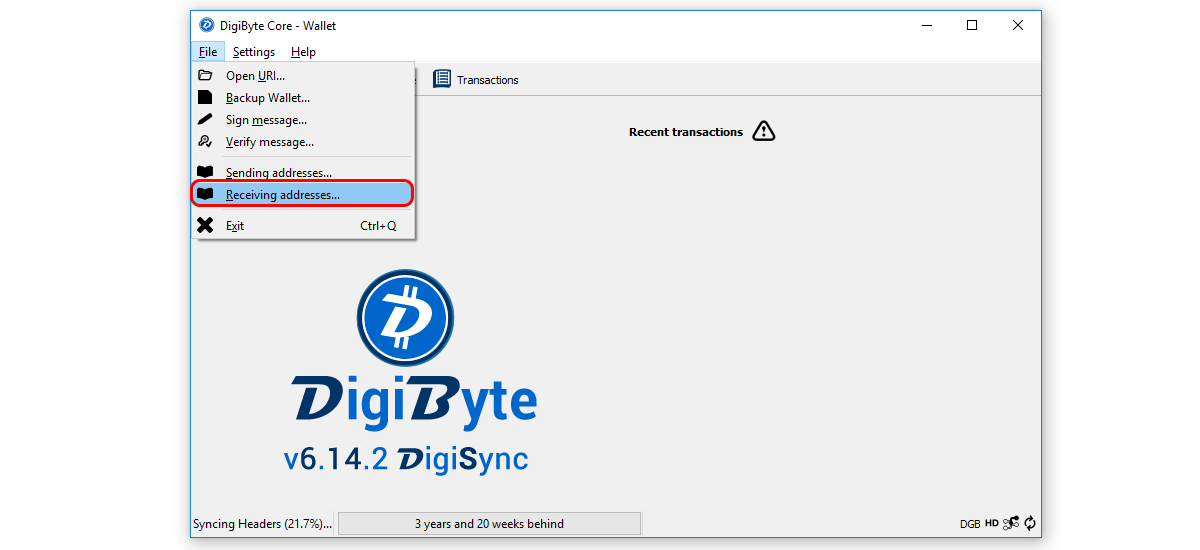Select Backup Wallet... menu entry
This screenshot has width=1200, height=550.
tap(303, 97)
